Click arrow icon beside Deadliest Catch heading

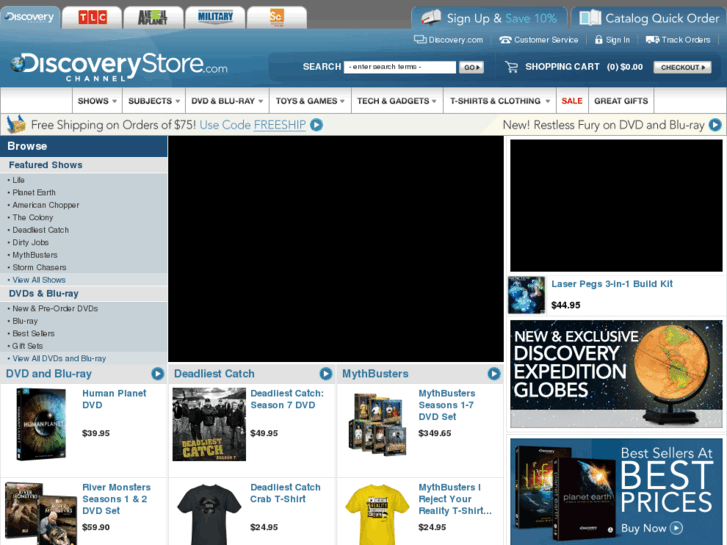point(326,373)
